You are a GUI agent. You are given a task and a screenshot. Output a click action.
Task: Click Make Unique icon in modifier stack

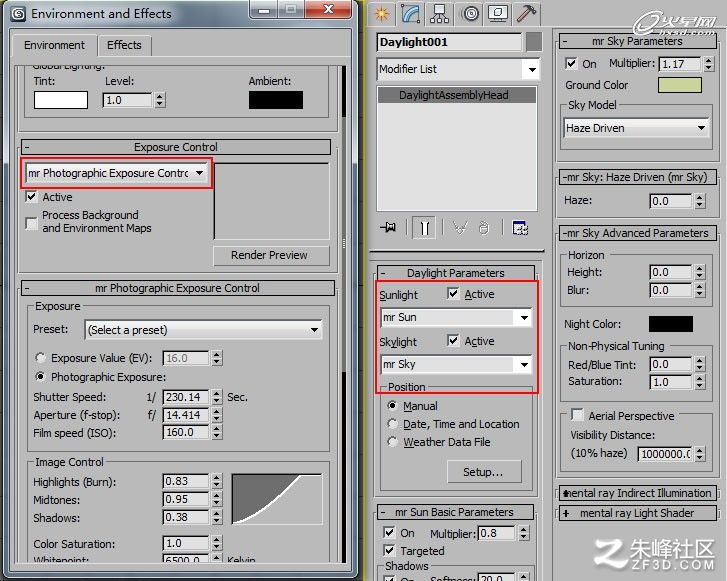pos(459,228)
